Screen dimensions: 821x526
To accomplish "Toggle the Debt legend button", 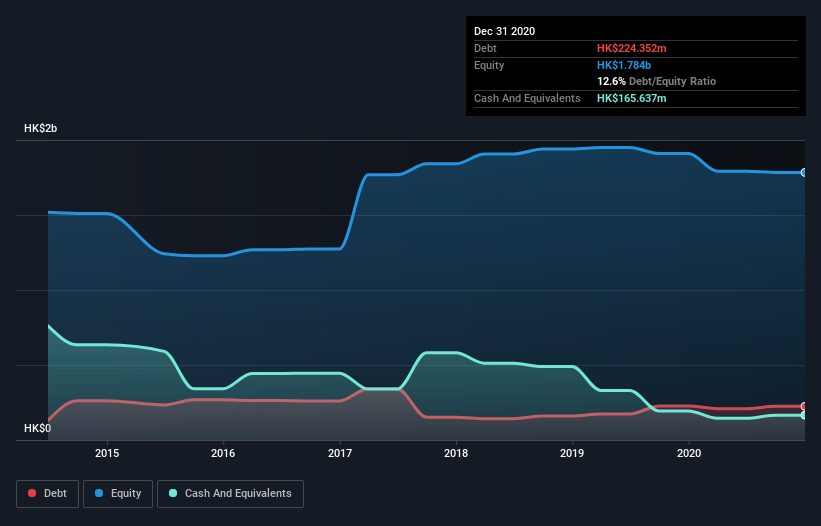I will (x=48, y=494).
